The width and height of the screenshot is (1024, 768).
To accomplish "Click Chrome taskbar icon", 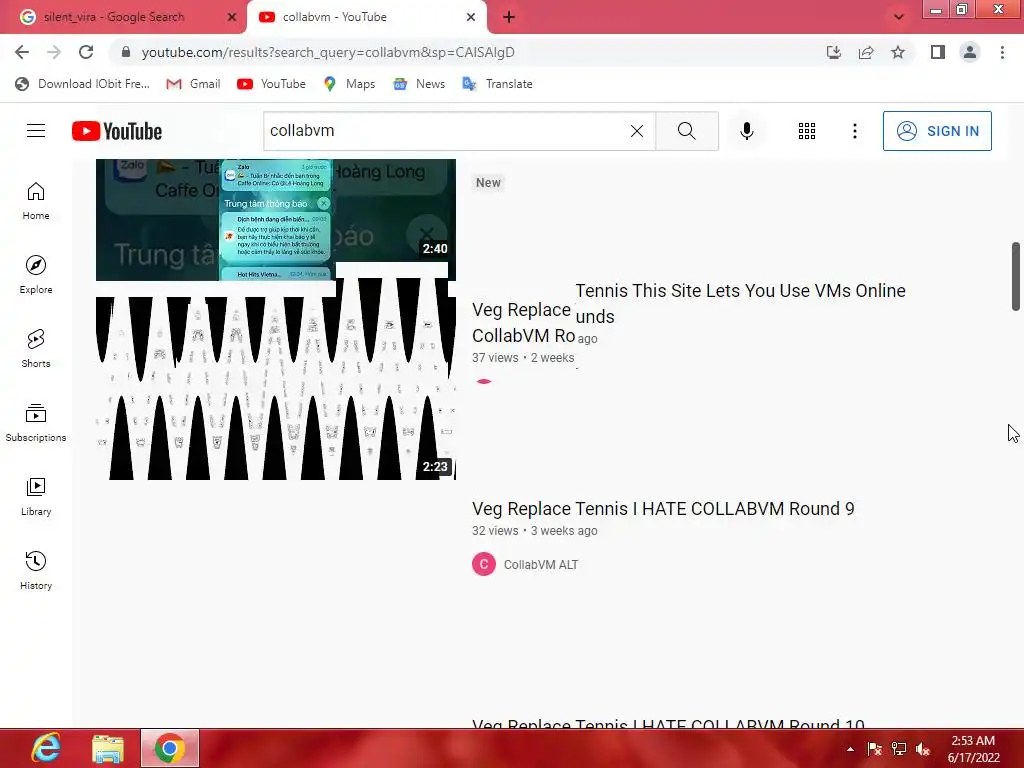I will (x=169, y=748).
